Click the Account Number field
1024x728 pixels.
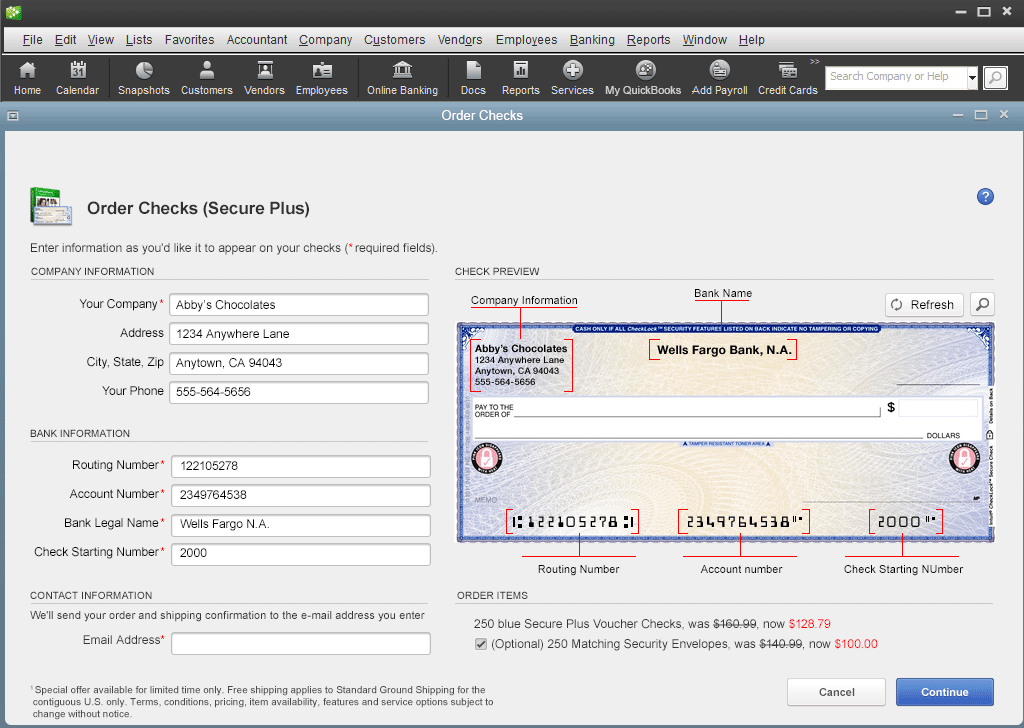pos(300,495)
